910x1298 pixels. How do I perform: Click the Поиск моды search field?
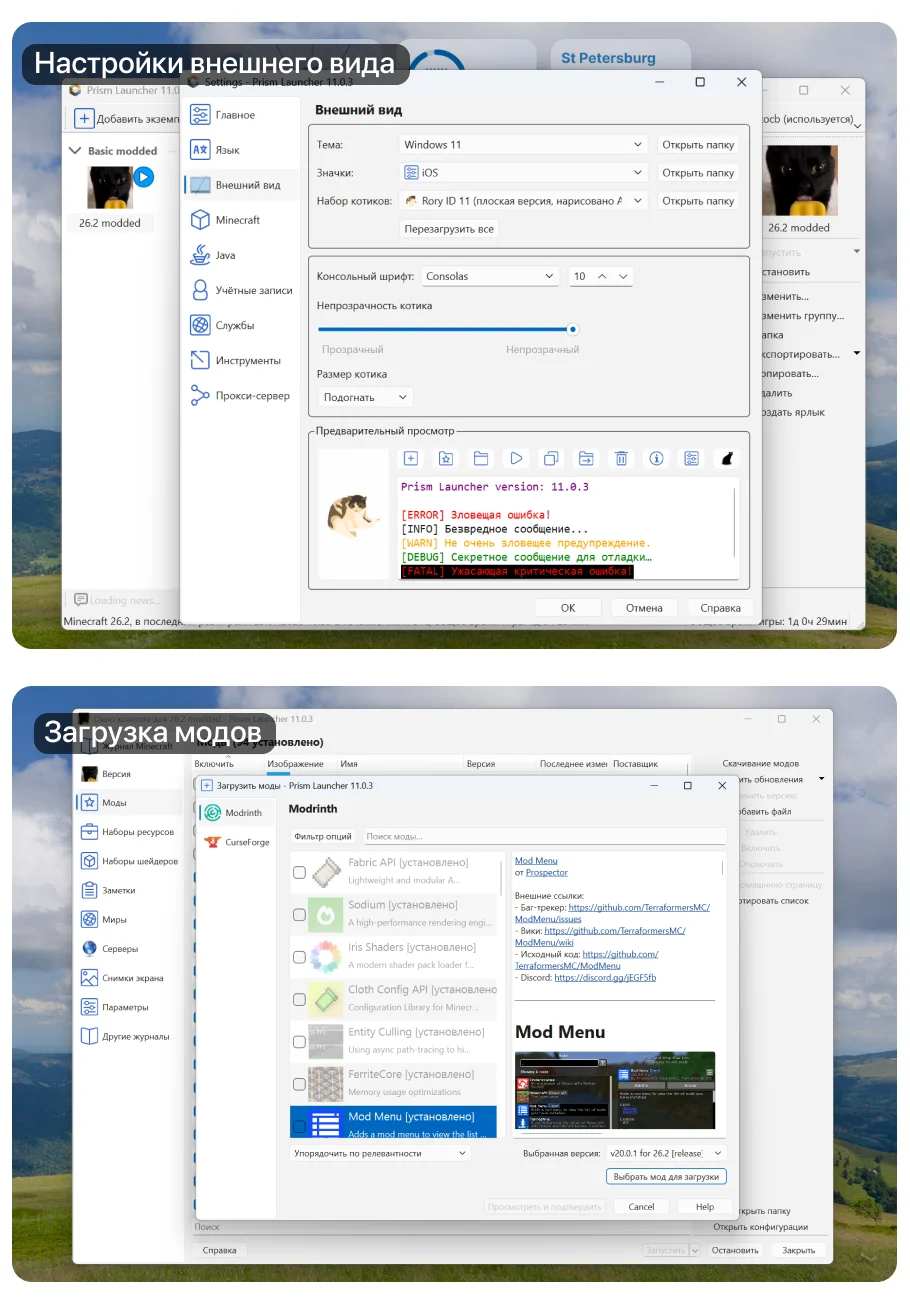(x=544, y=836)
